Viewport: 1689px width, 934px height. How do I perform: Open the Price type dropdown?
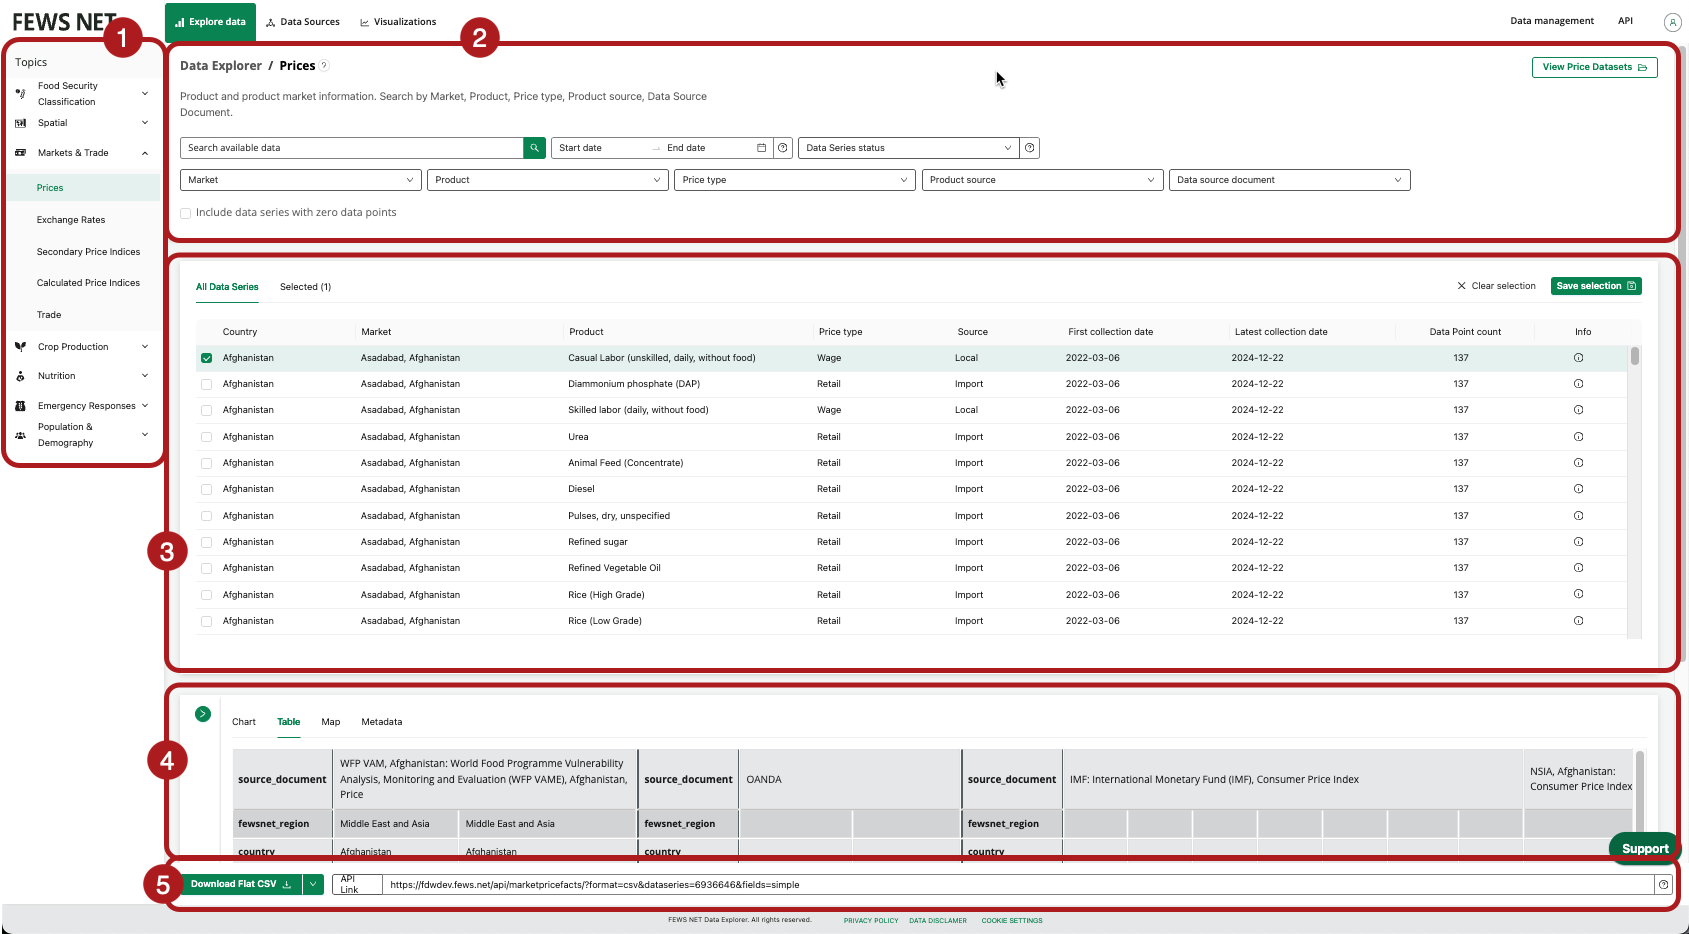794,180
